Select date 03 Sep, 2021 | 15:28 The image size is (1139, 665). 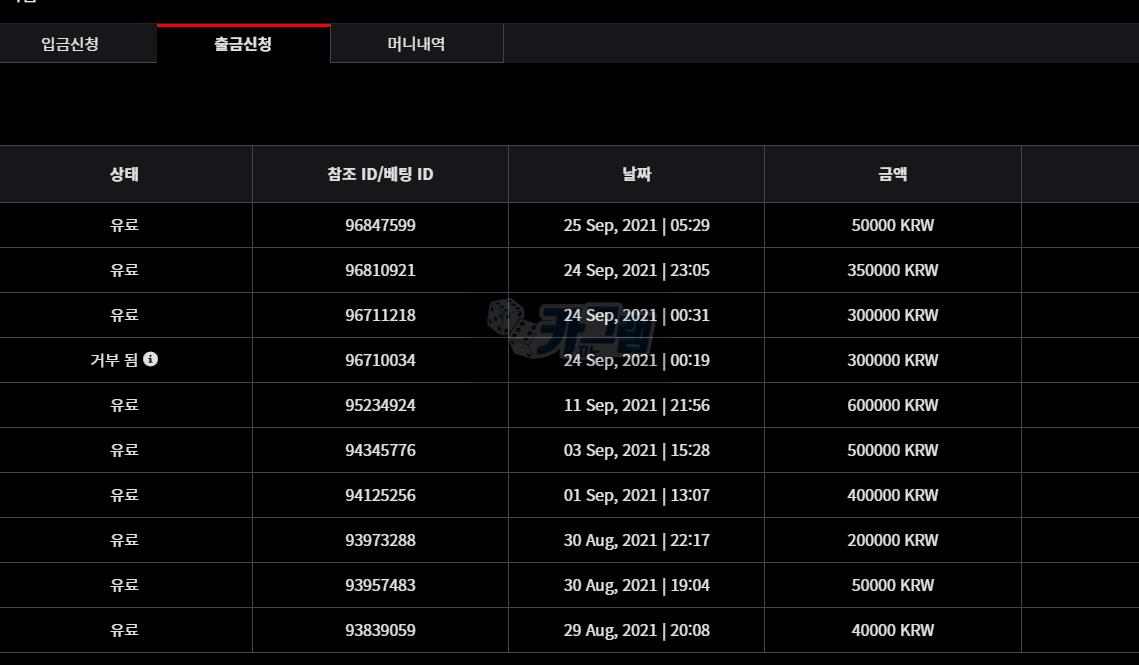636,450
